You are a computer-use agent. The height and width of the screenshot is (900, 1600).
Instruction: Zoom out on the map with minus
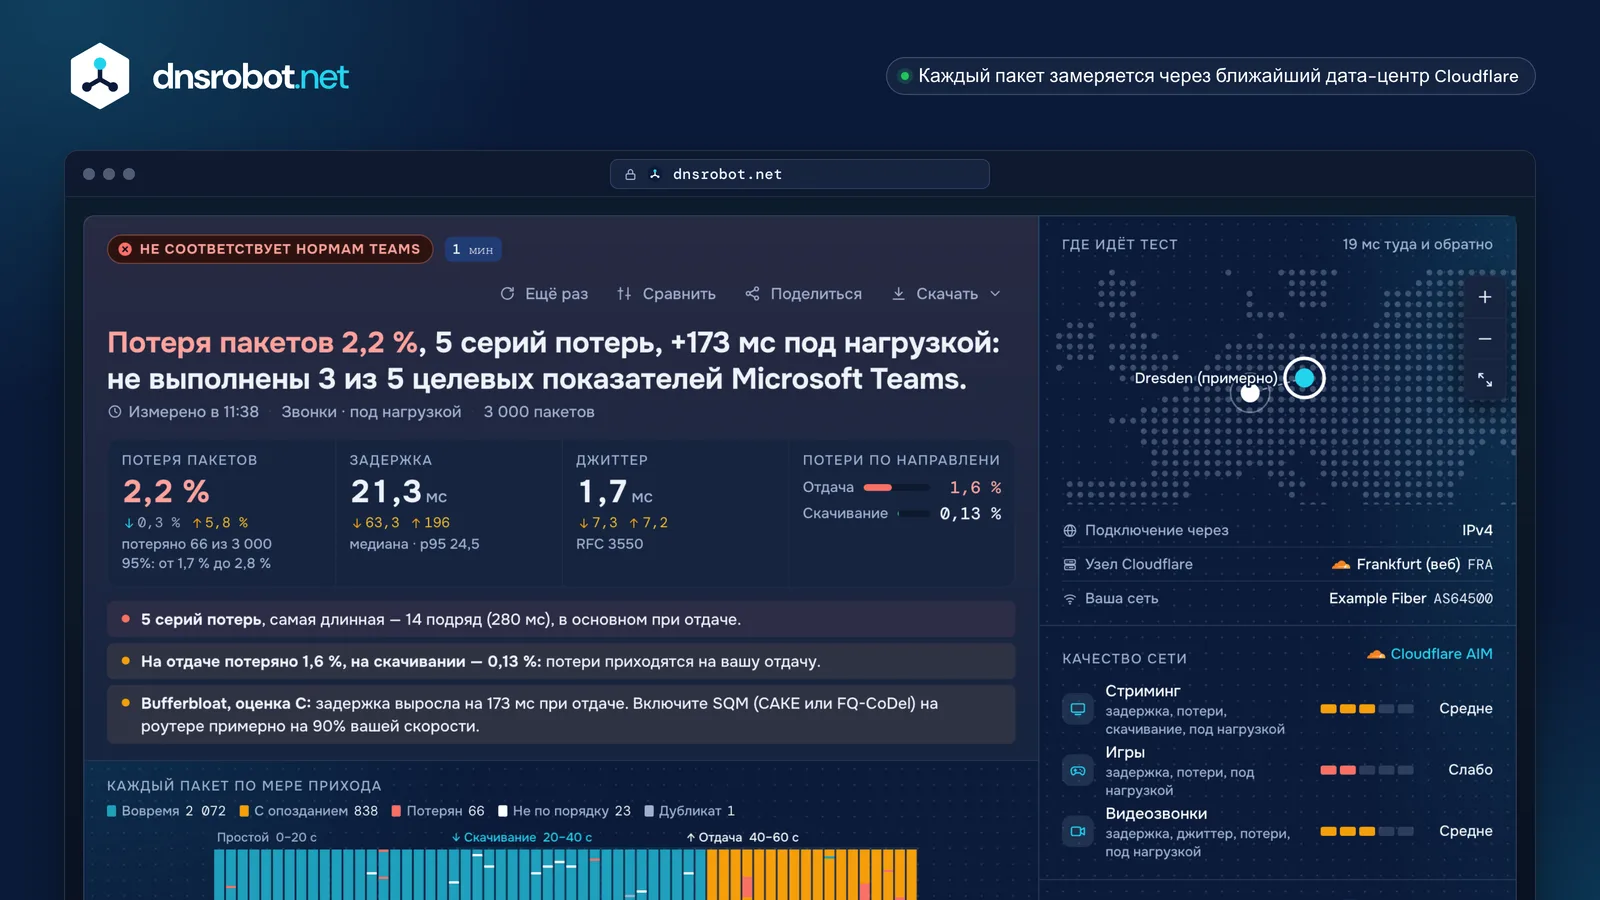coord(1485,339)
